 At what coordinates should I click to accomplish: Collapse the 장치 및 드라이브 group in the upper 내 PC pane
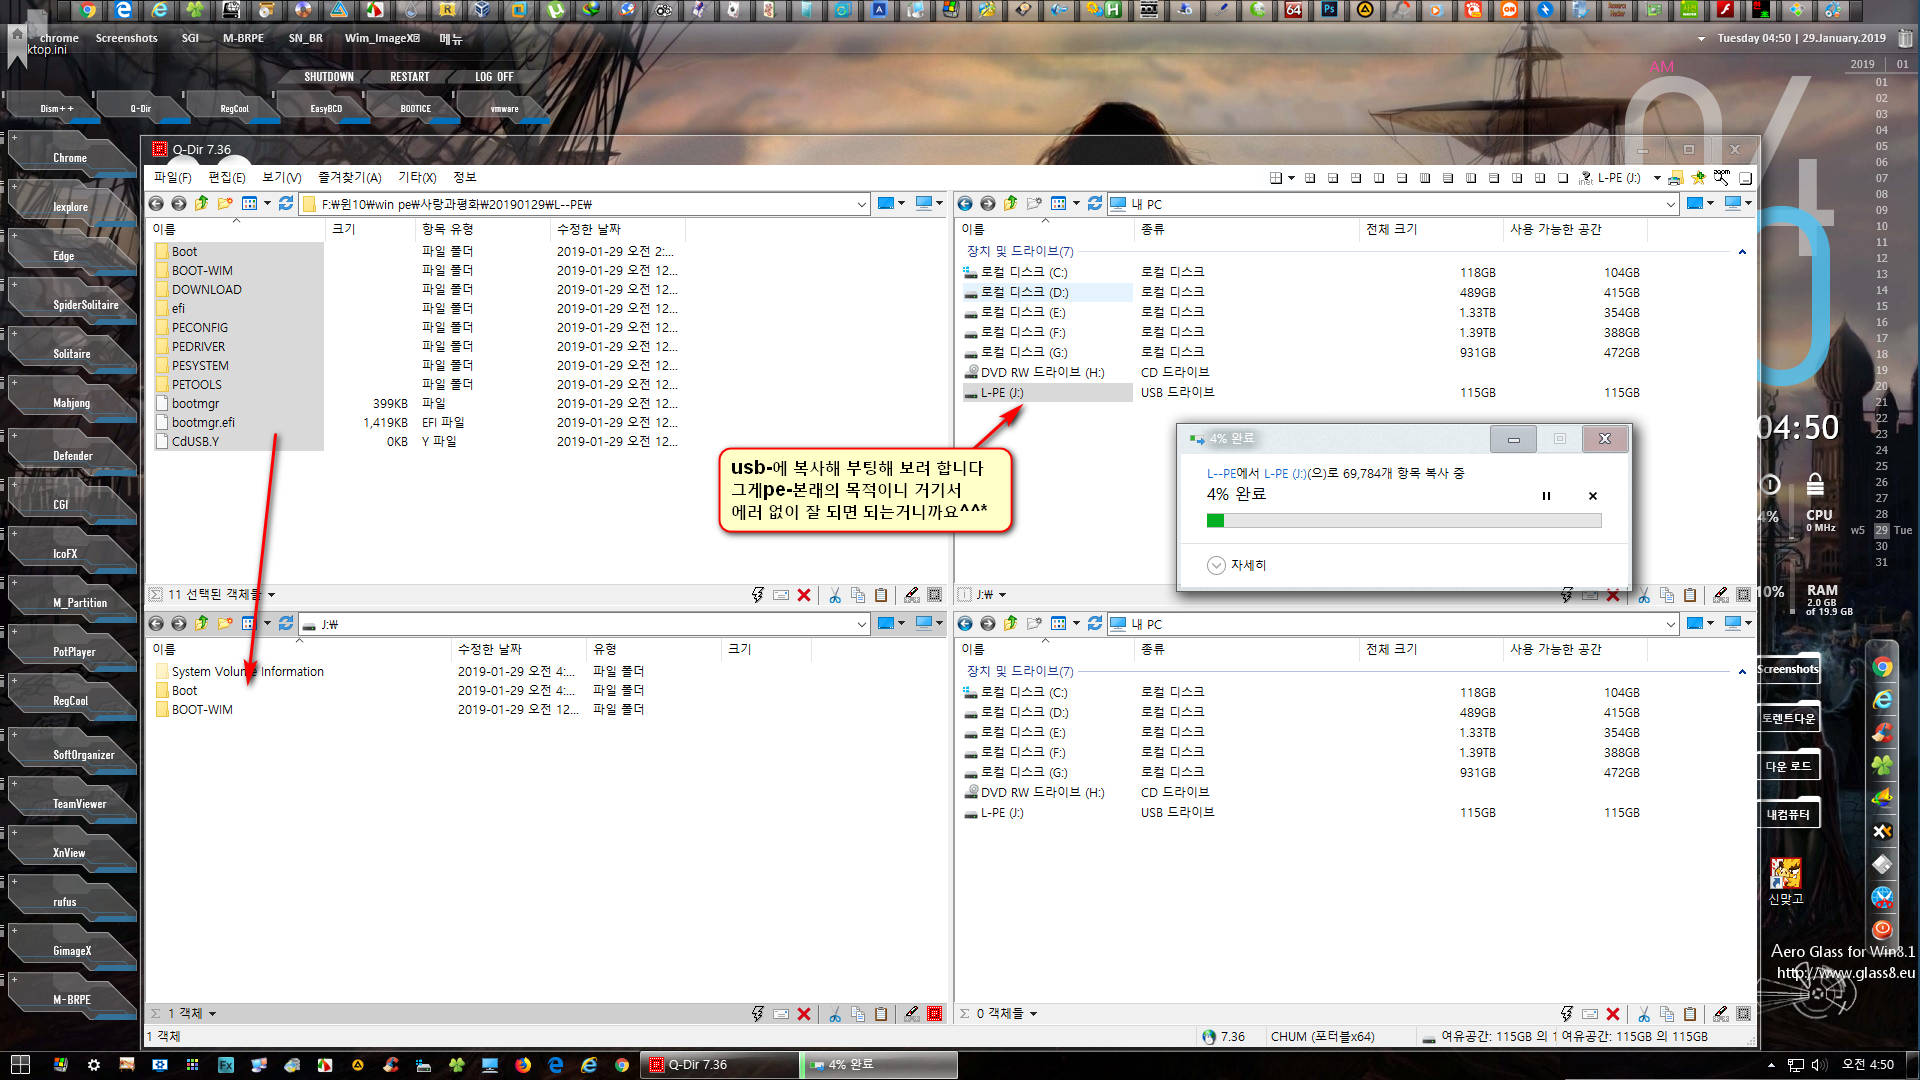(x=1742, y=252)
